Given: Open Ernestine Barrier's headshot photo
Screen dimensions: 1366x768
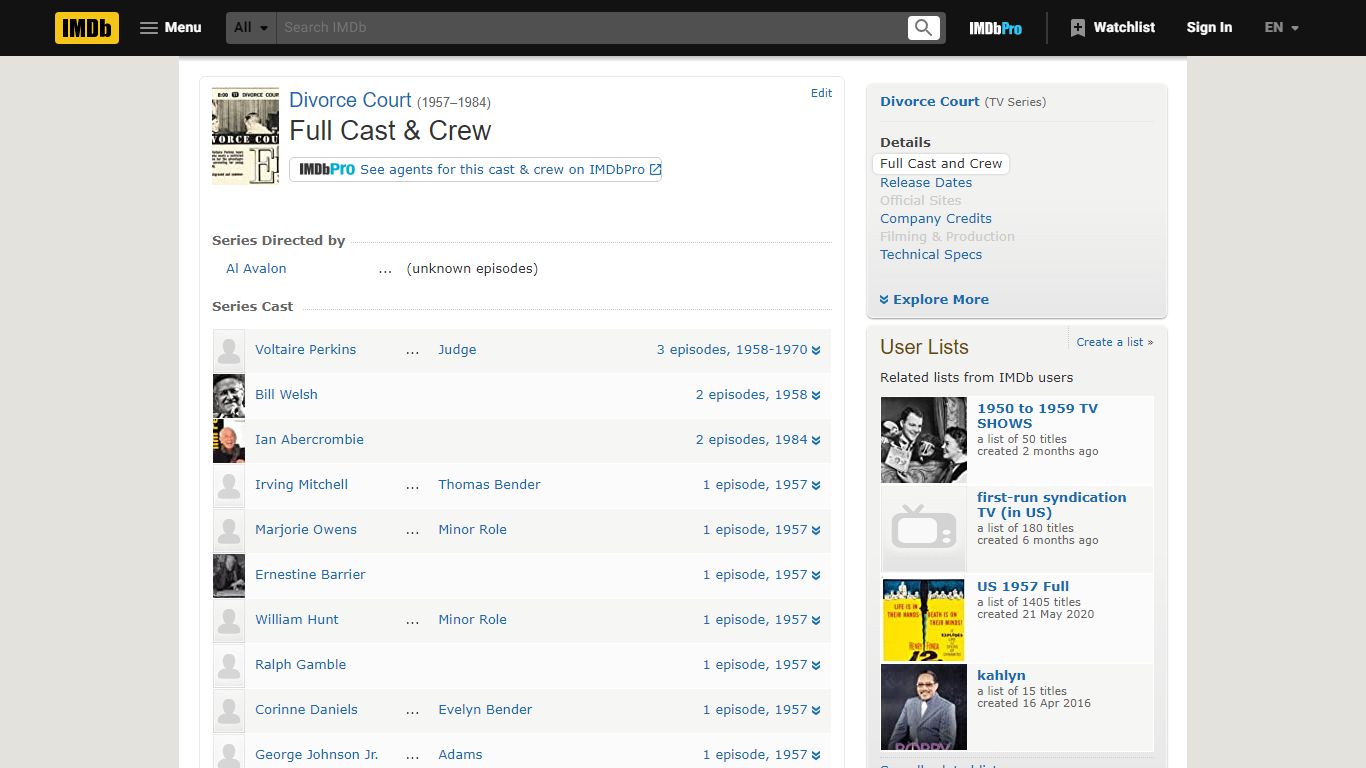Looking at the screenshot, I should 229,575.
